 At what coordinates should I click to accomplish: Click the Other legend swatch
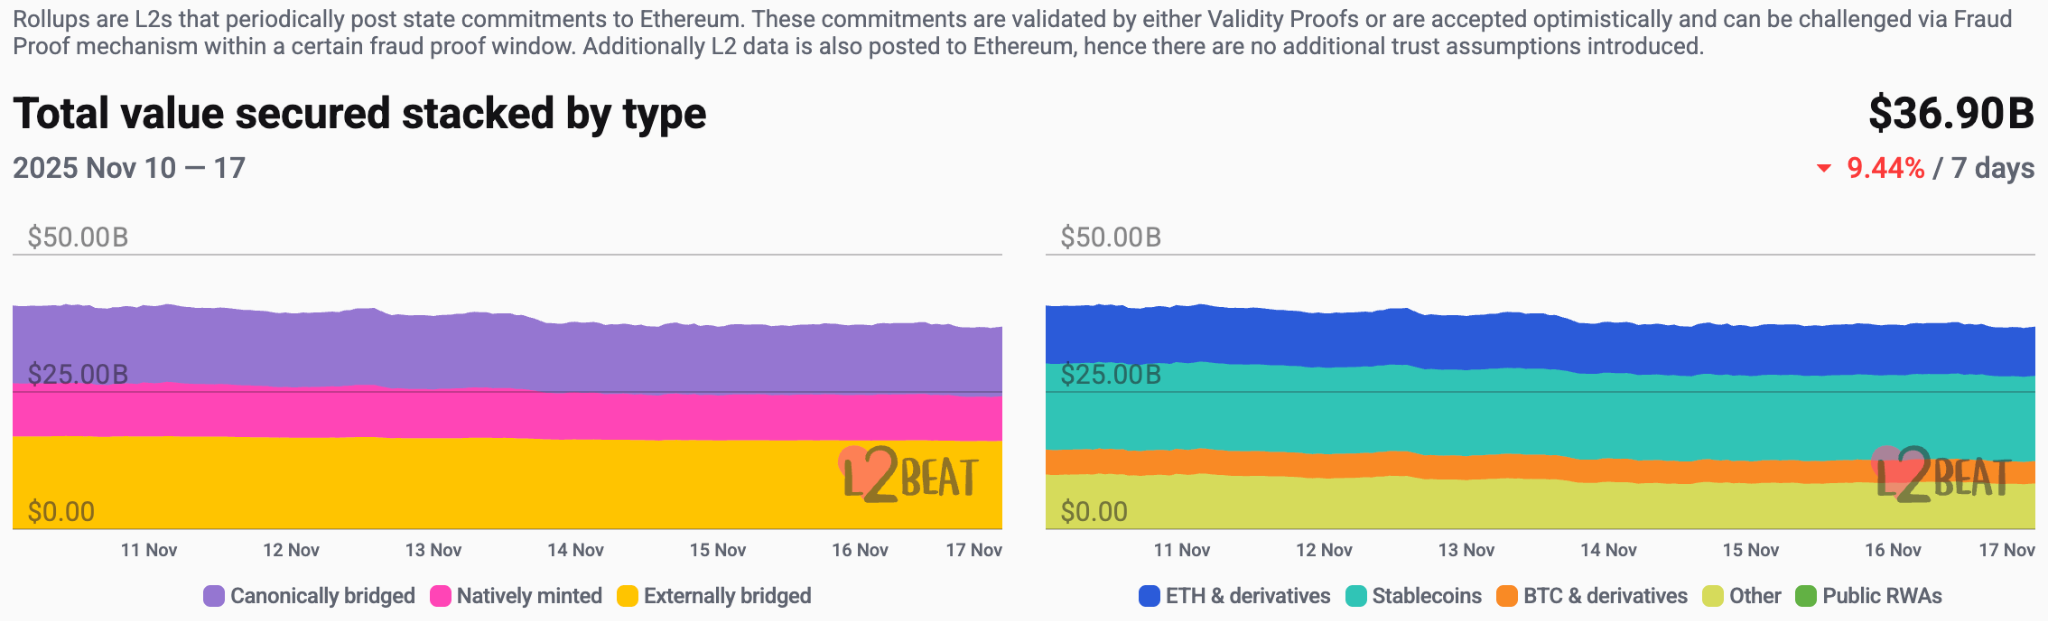(1713, 596)
